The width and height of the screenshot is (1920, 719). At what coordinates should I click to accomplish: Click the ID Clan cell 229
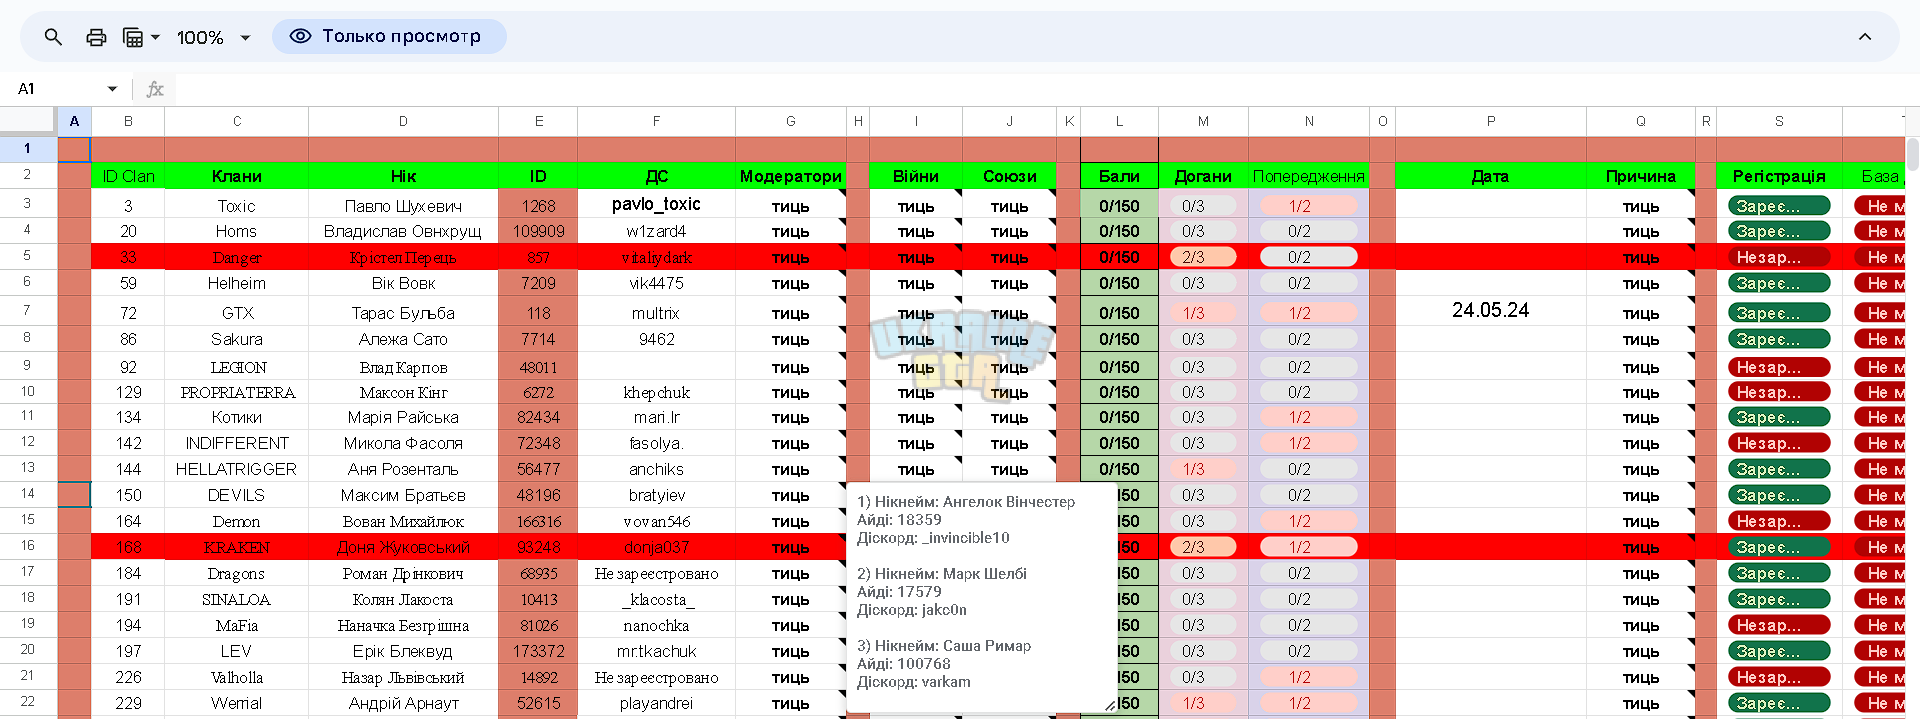128,703
